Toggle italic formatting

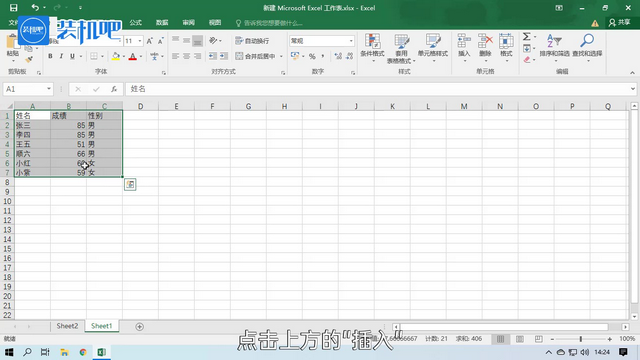click(x=61, y=56)
